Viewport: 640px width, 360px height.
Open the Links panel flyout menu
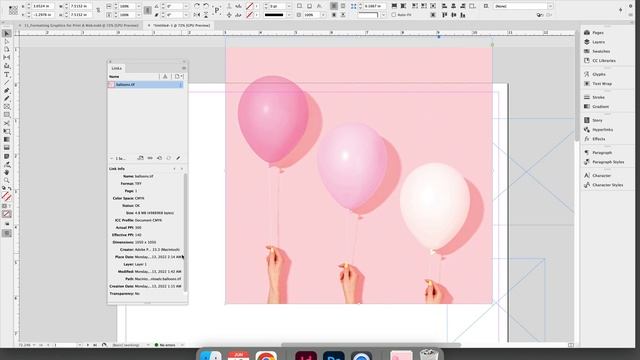[x=184, y=68]
